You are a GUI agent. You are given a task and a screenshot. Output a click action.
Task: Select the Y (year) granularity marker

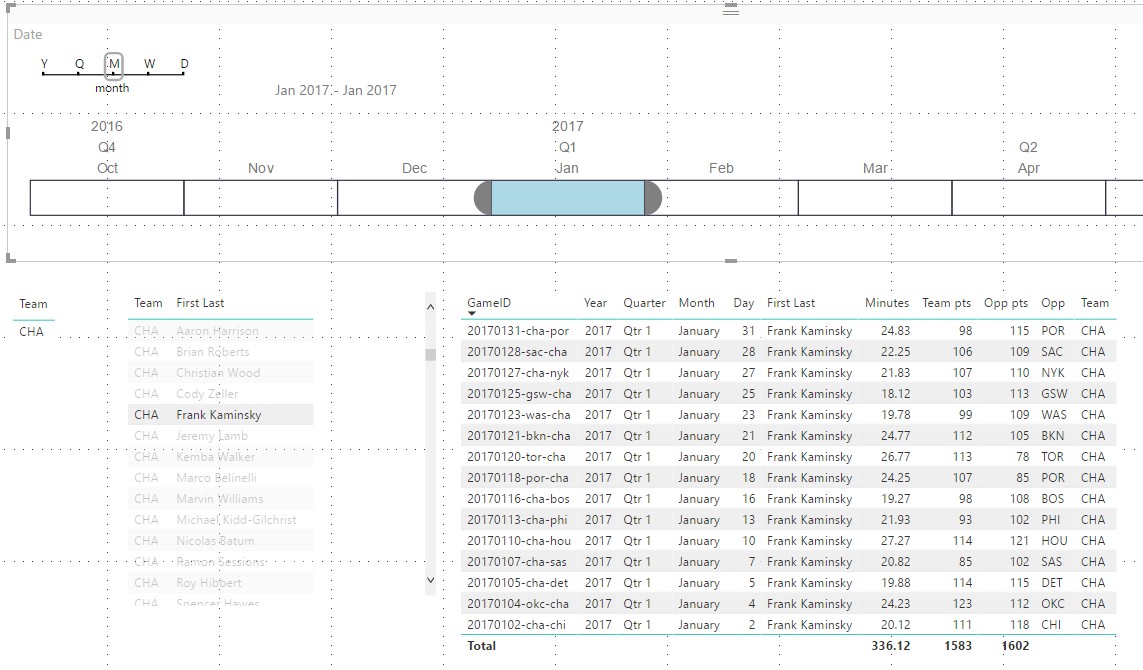coord(44,64)
